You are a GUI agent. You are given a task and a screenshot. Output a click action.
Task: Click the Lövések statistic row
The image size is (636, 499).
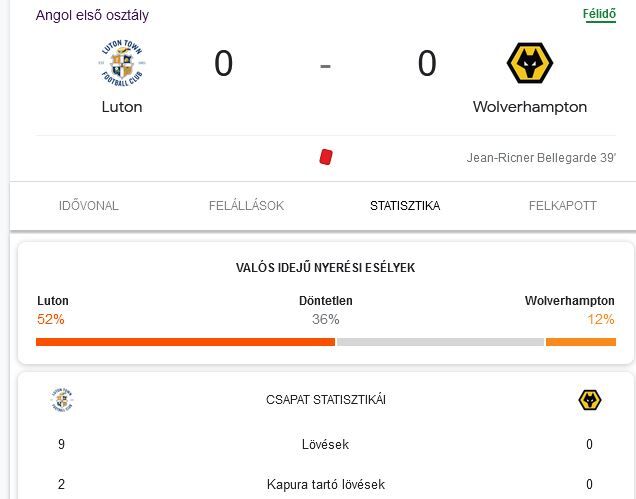tap(325, 444)
